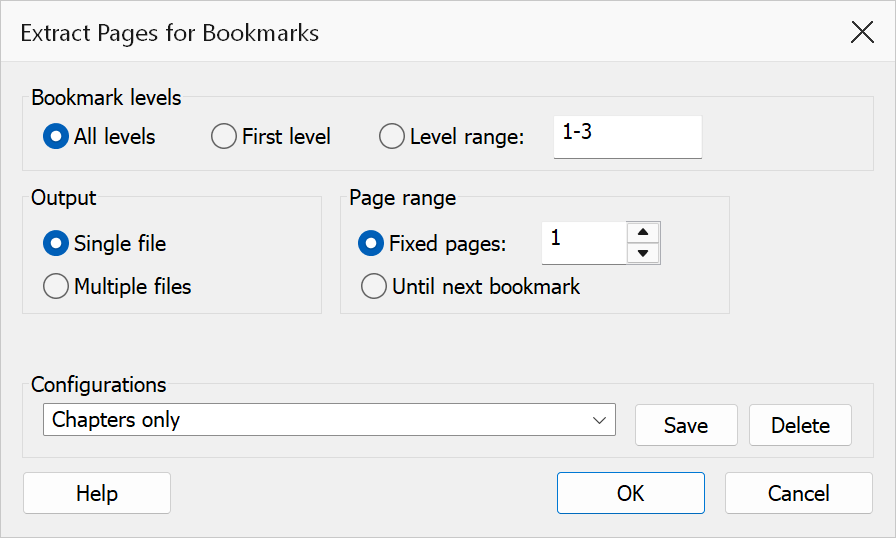
Task: Cancel the extract pages dialog
Action: click(x=799, y=493)
